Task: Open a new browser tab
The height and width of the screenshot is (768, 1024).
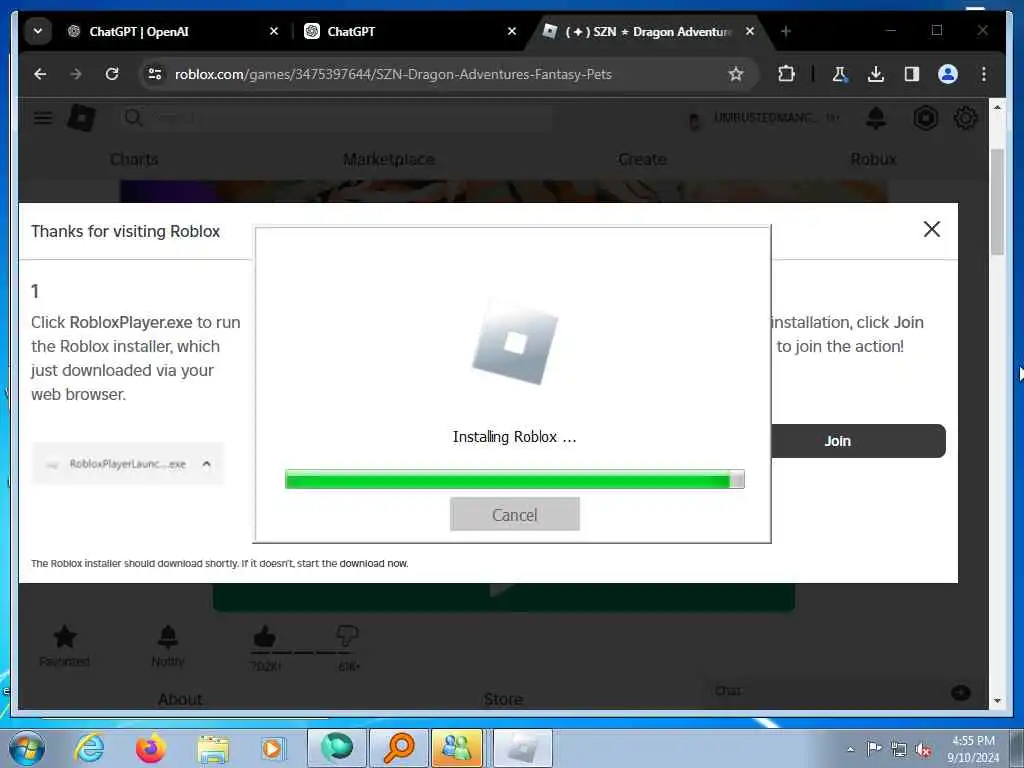Action: (x=786, y=31)
